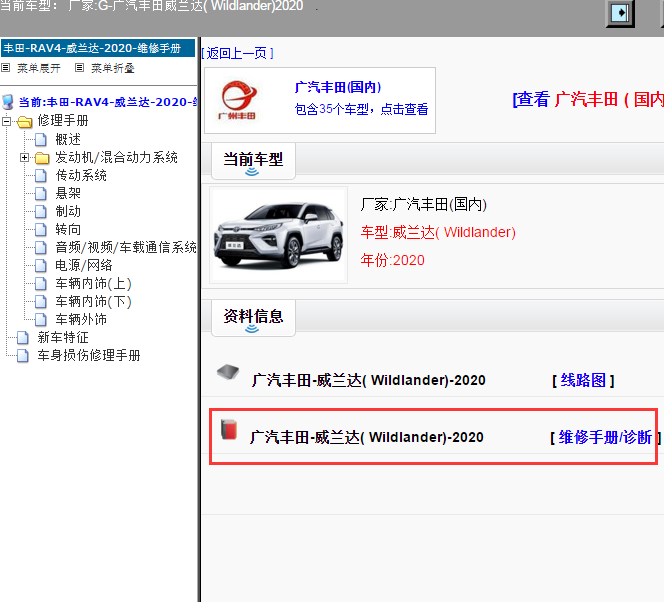
Task: Click the document icon beside 传动系统
Action: coord(41,175)
